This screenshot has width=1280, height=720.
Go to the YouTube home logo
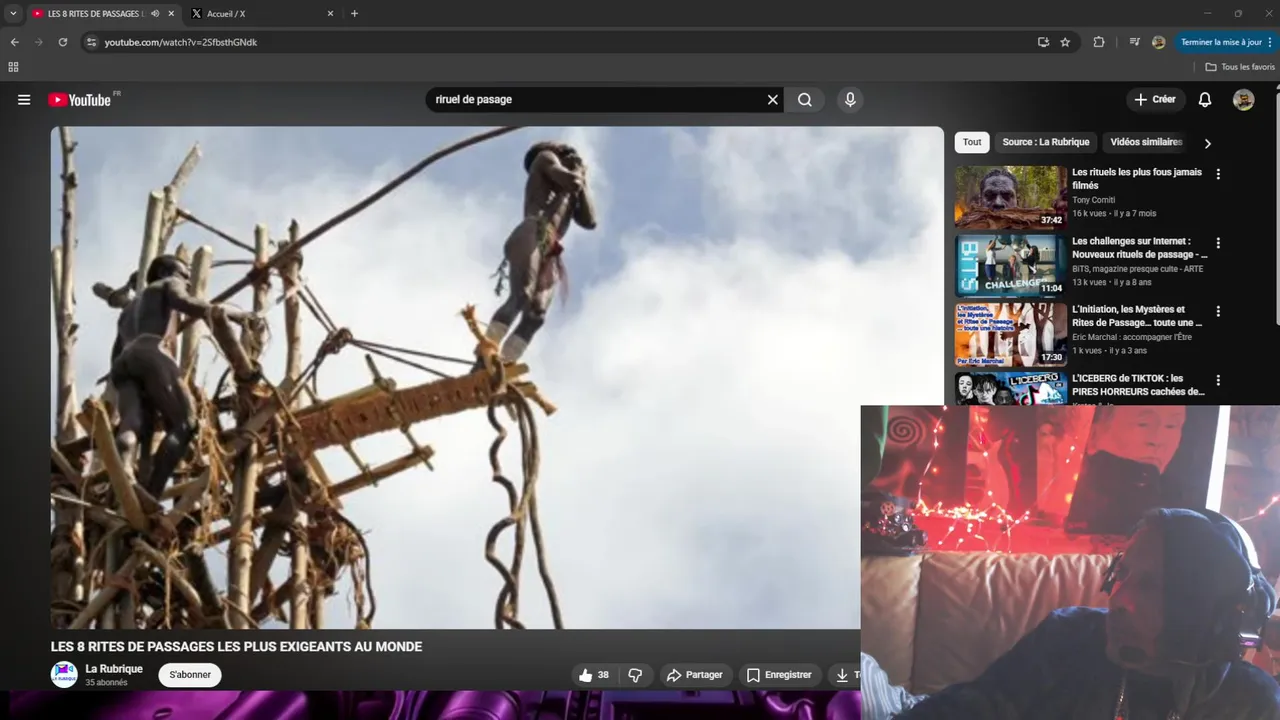(x=79, y=100)
